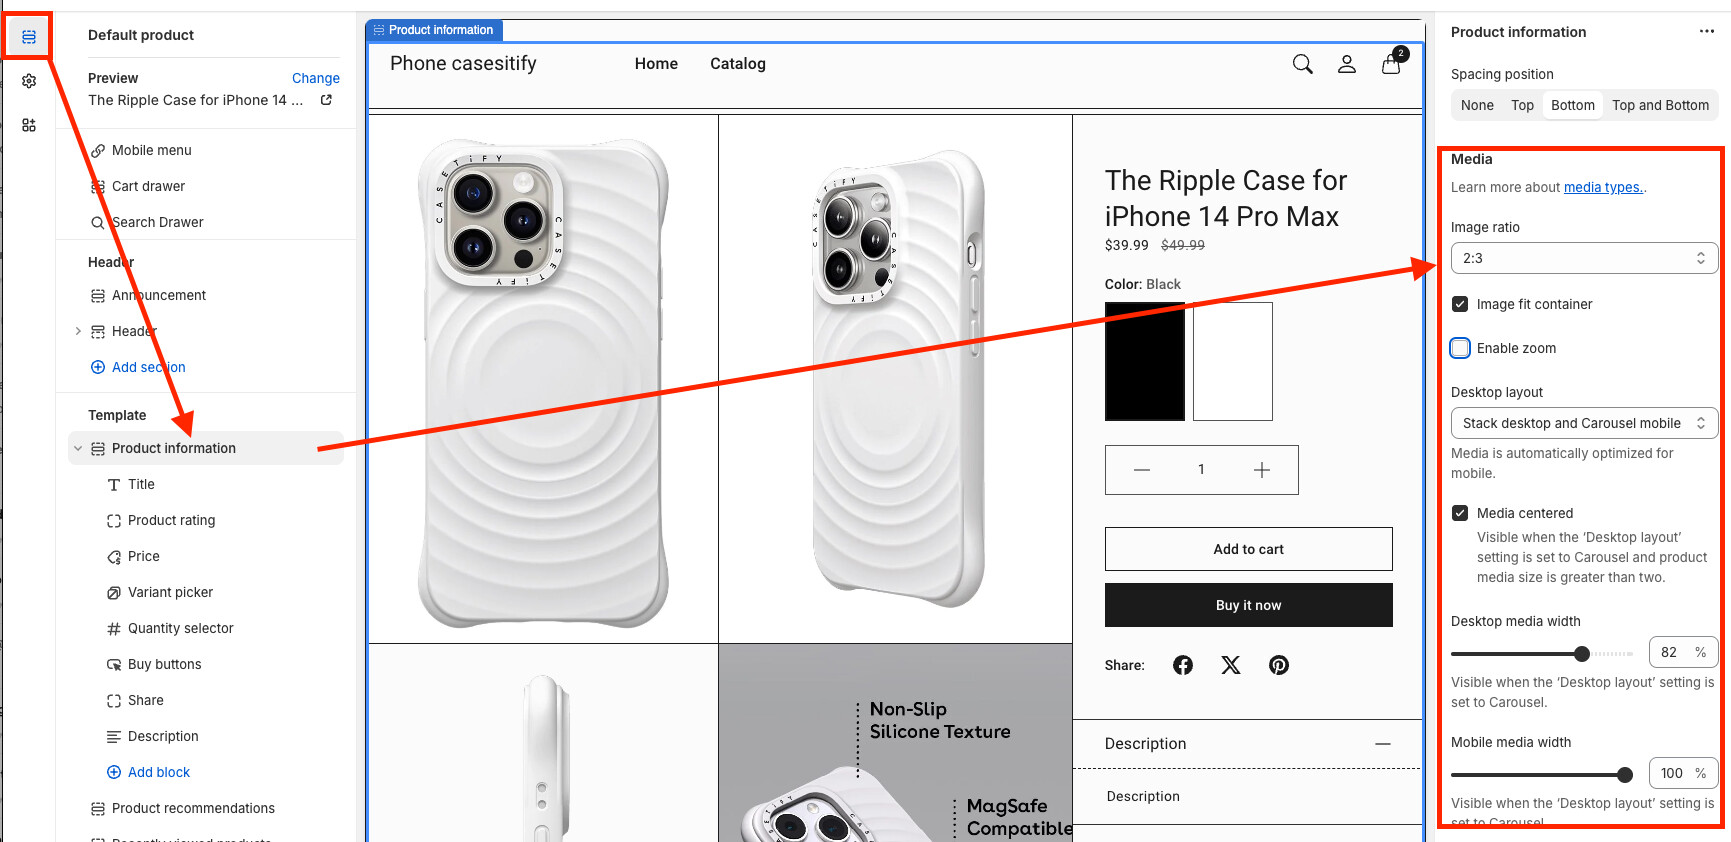Click the Mobile media width percent field
The image size is (1731, 842).
[1683, 773]
